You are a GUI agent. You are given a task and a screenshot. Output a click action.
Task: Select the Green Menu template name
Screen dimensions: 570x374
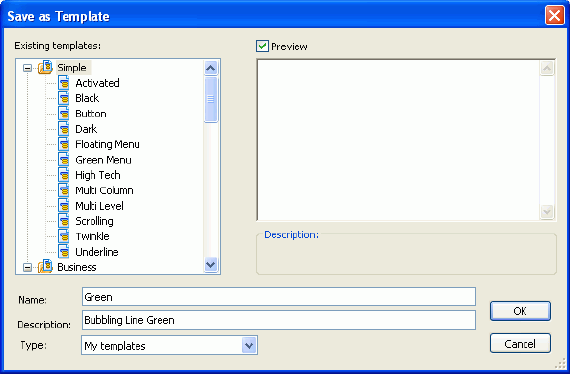[x=103, y=160]
